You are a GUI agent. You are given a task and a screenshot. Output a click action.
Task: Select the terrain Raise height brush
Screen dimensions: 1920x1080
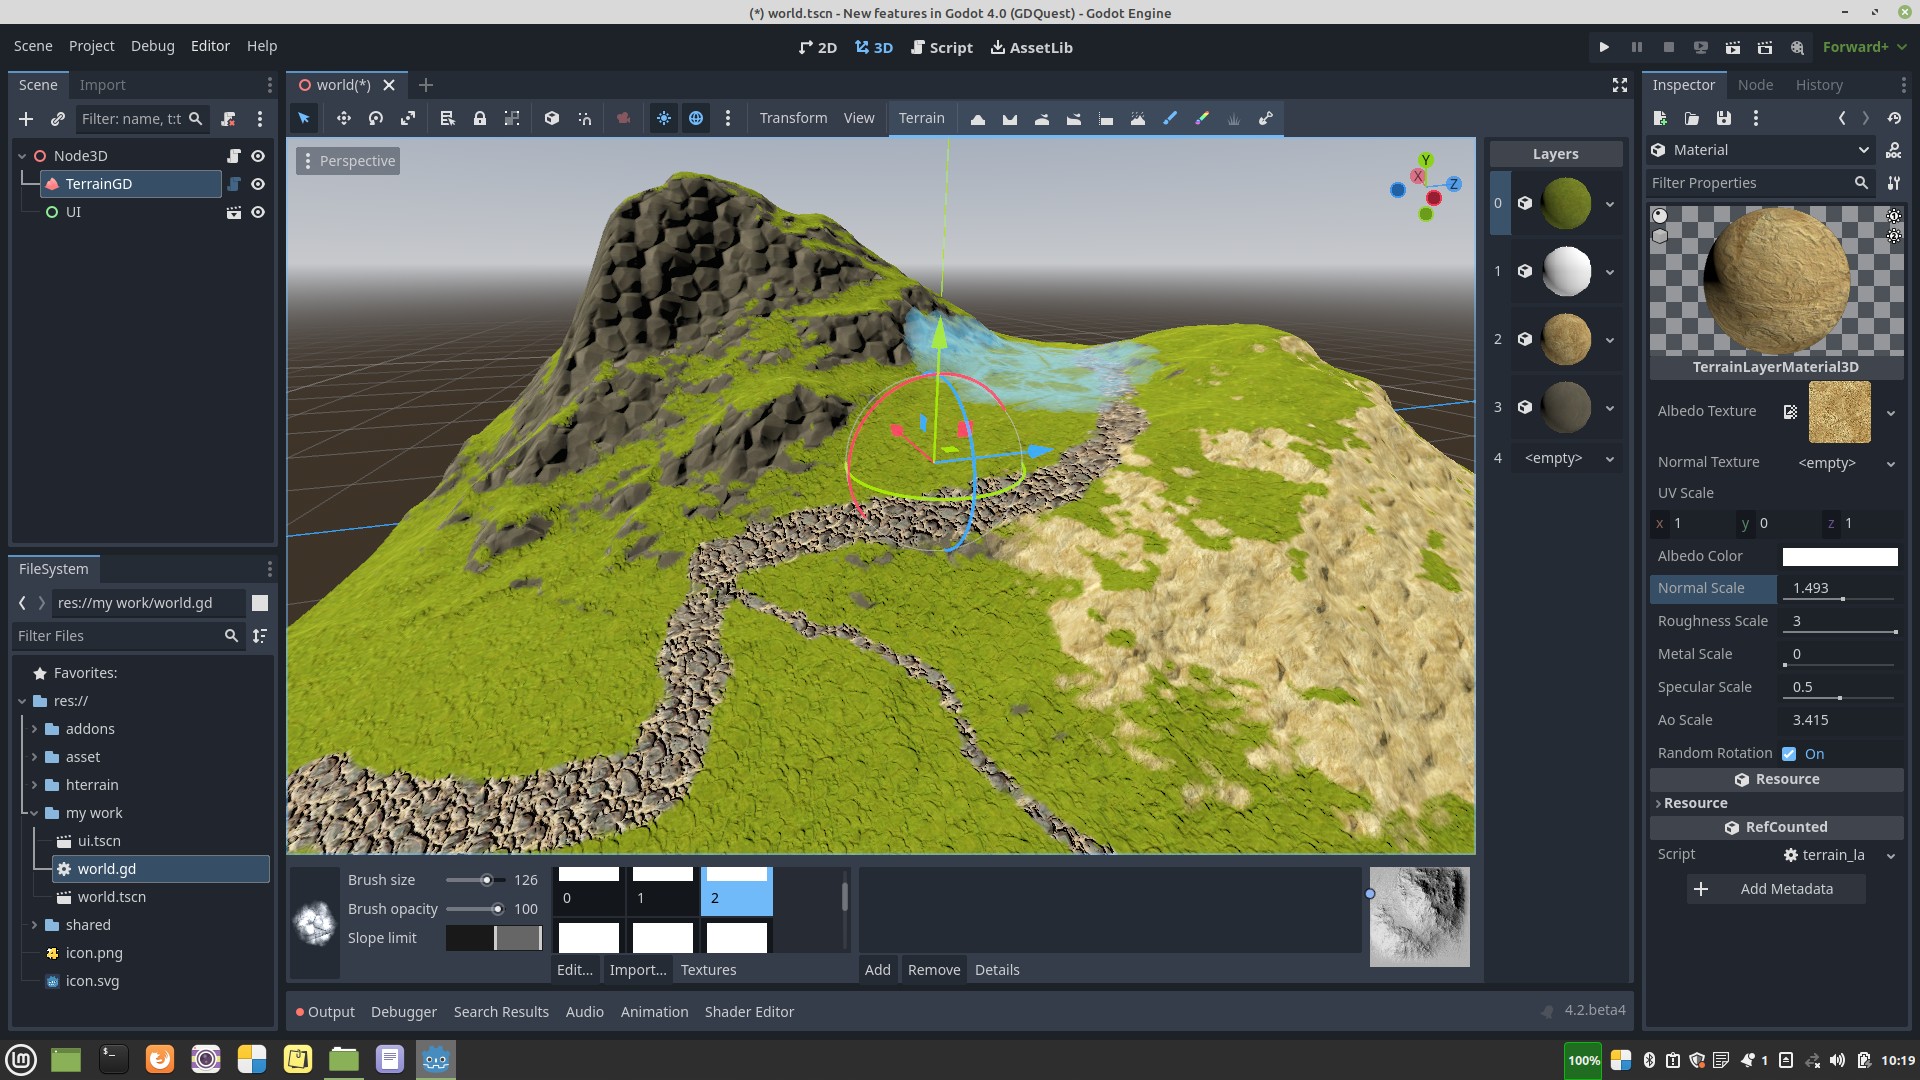(x=977, y=119)
